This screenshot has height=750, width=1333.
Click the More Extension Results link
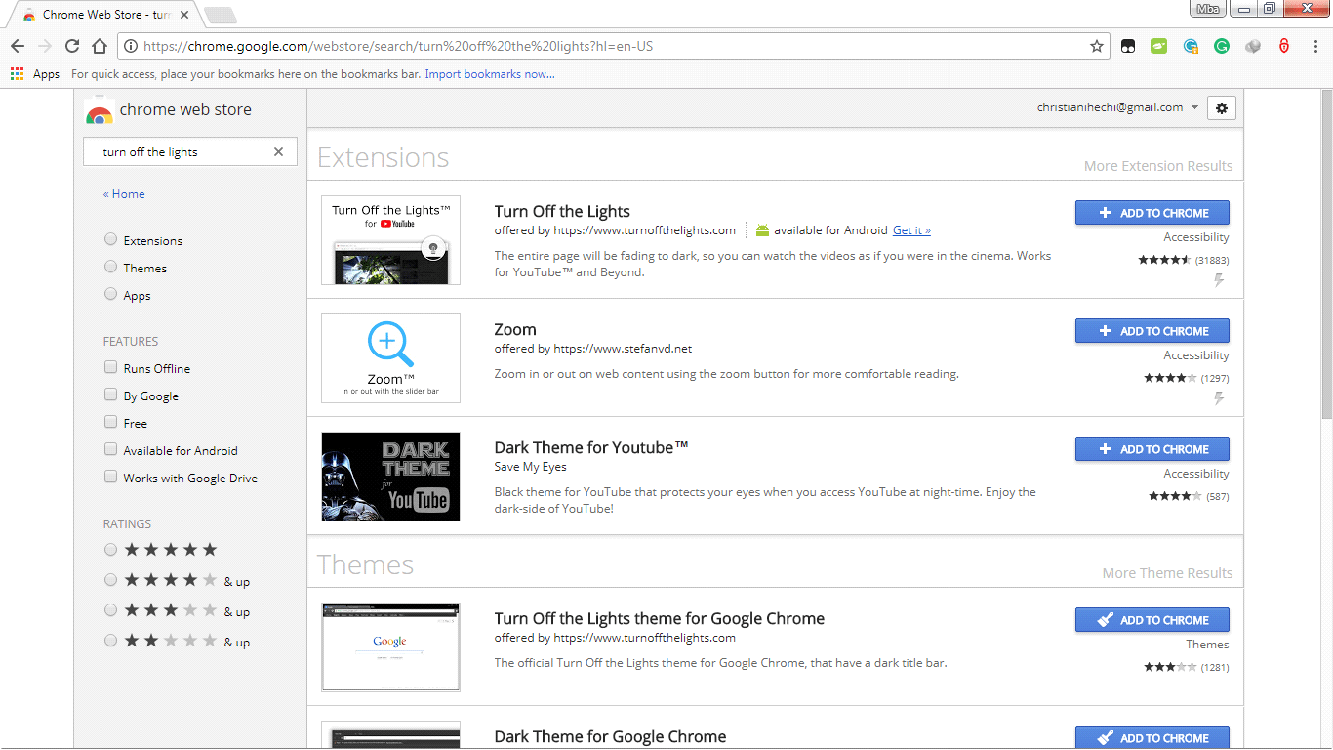[1158, 165]
